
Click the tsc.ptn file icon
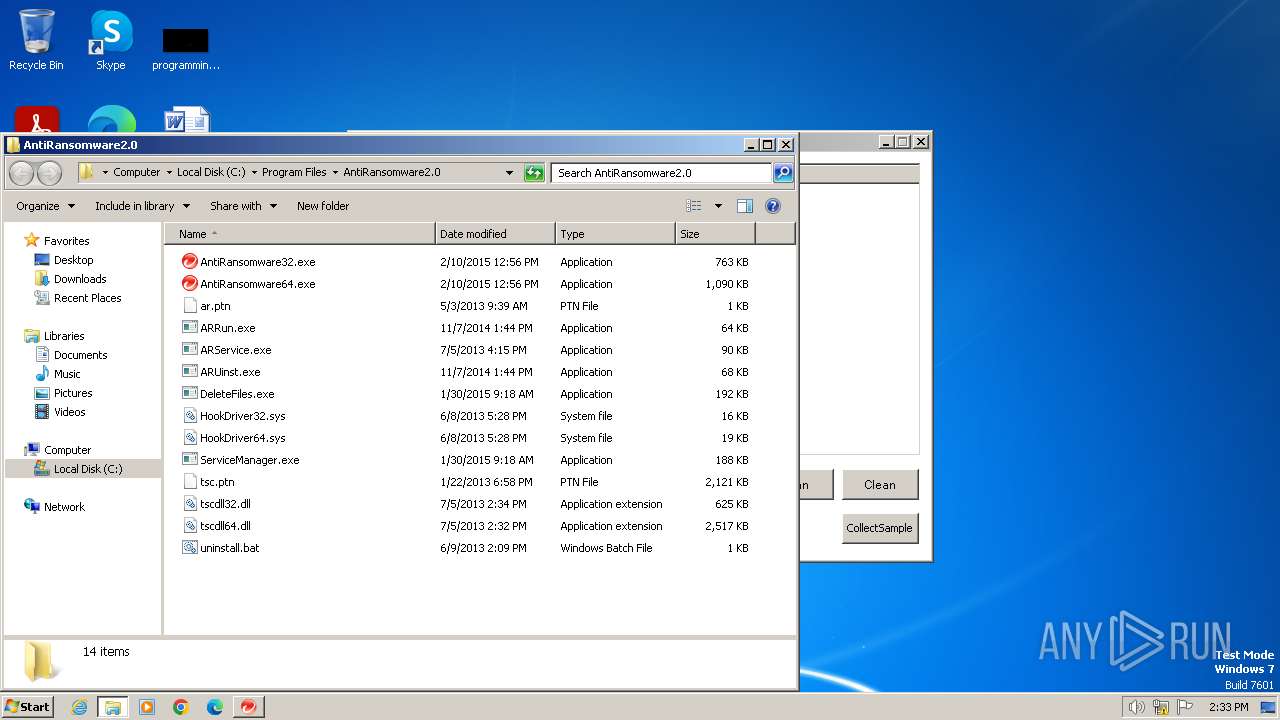(x=190, y=482)
